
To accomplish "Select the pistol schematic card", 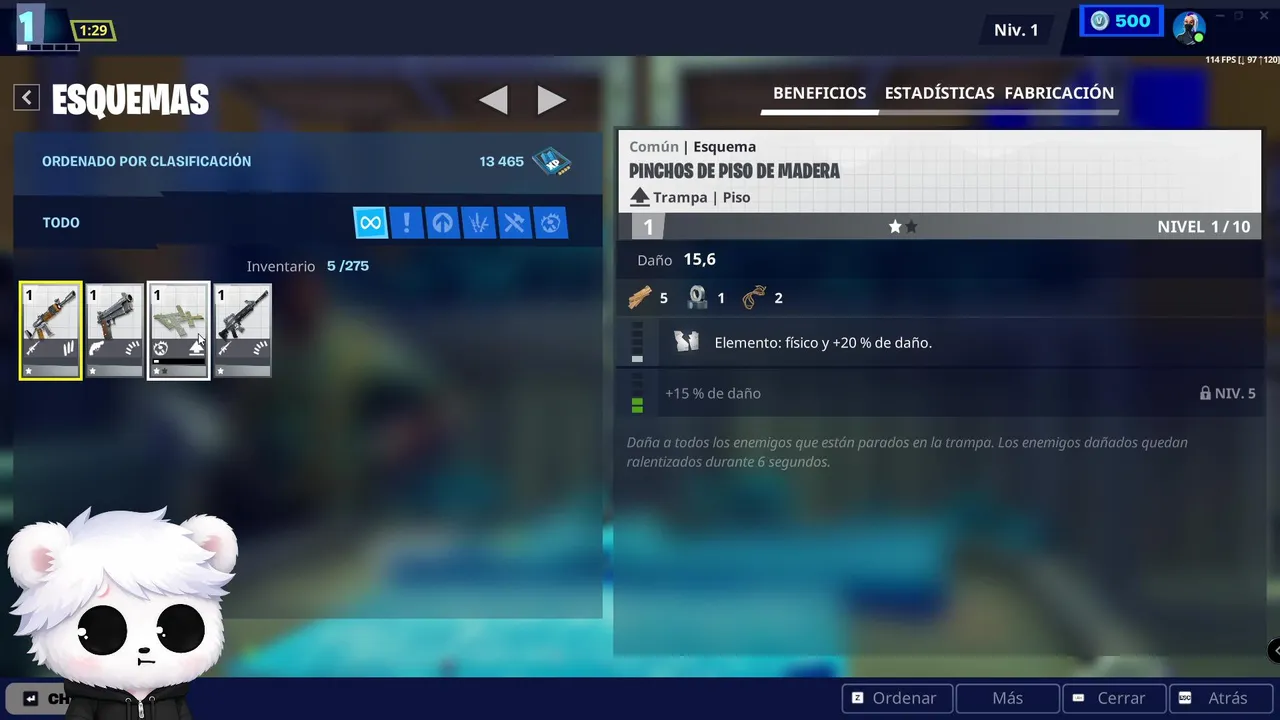I will coord(115,331).
